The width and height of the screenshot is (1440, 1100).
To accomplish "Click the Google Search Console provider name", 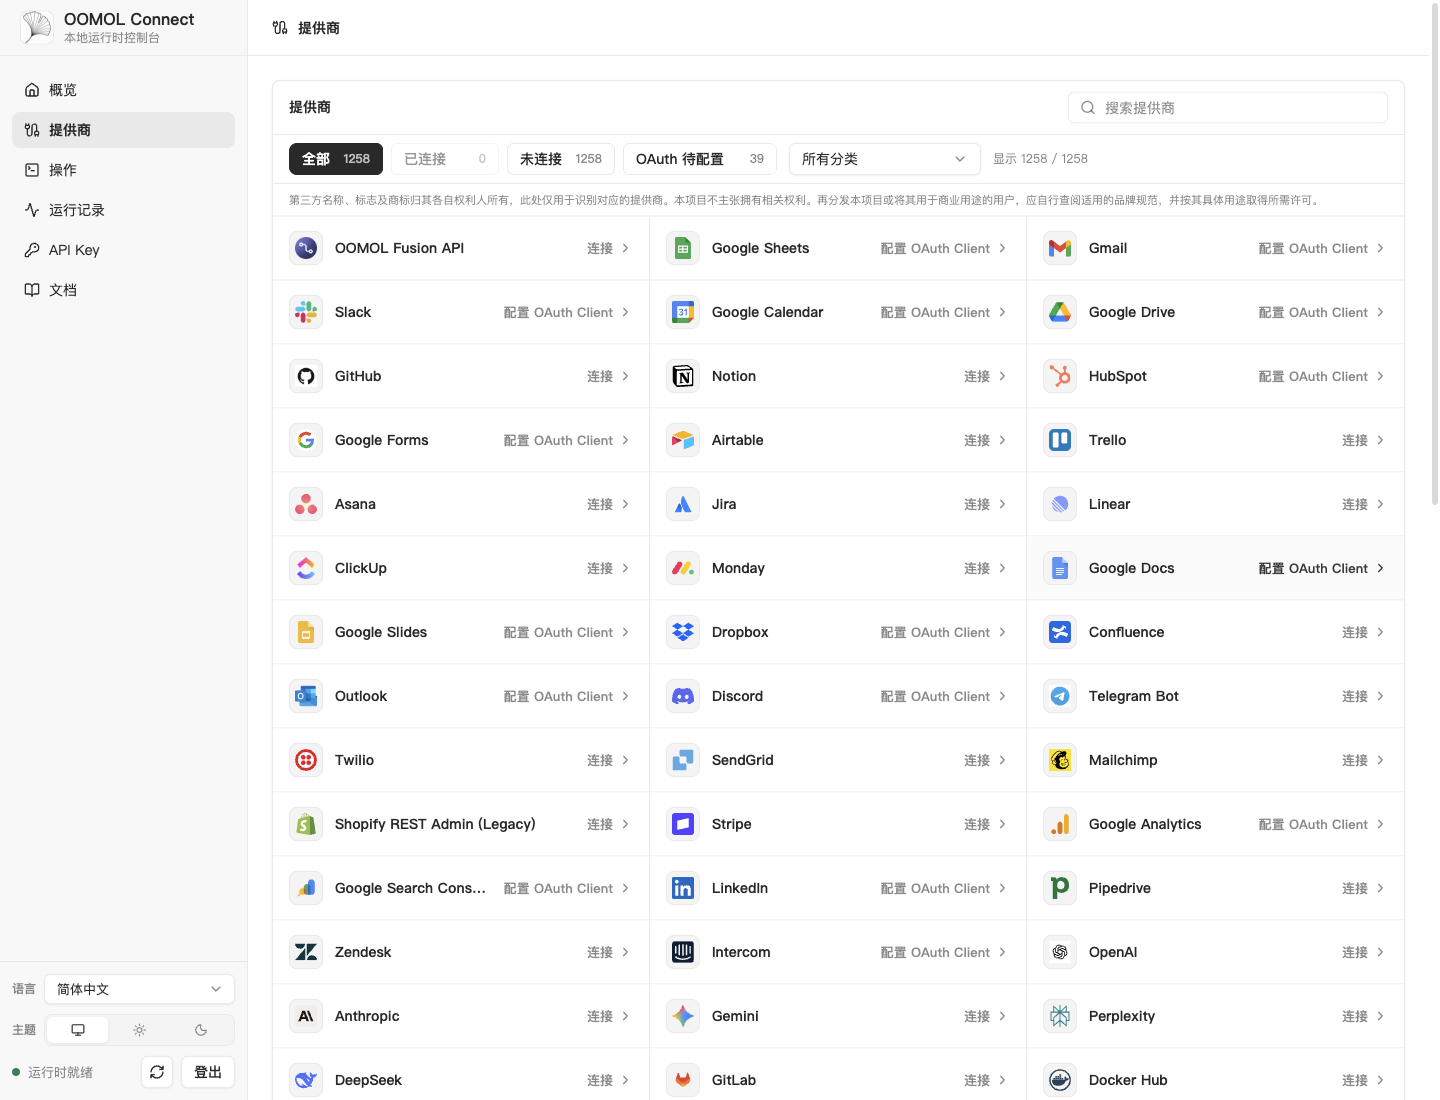I will coord(410,888).
